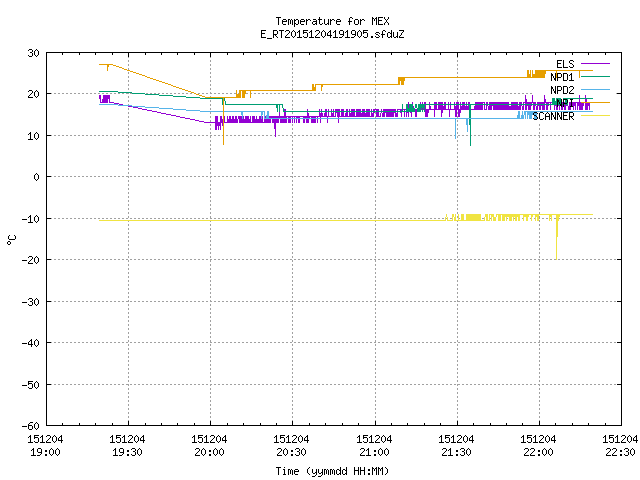Click the y-axis tick label -20
This screenshot has width=640, height=480.
click(31, 260)
